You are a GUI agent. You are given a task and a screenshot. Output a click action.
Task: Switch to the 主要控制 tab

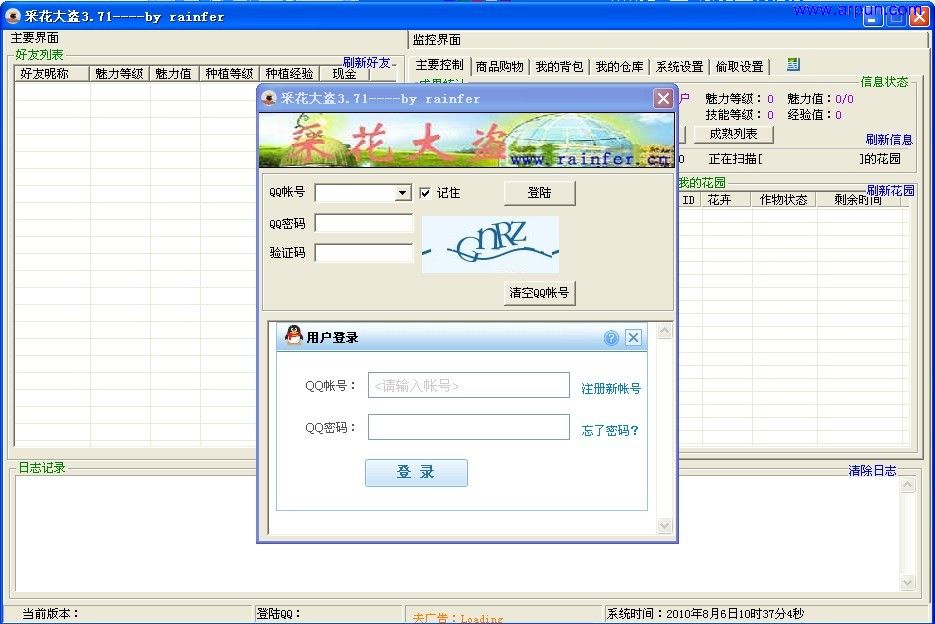(439, 65)
